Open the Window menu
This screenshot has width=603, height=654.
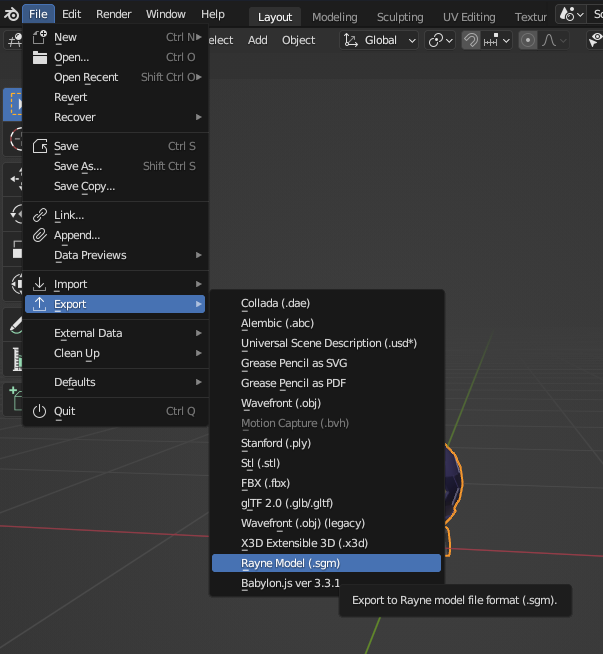pos(166,14)
